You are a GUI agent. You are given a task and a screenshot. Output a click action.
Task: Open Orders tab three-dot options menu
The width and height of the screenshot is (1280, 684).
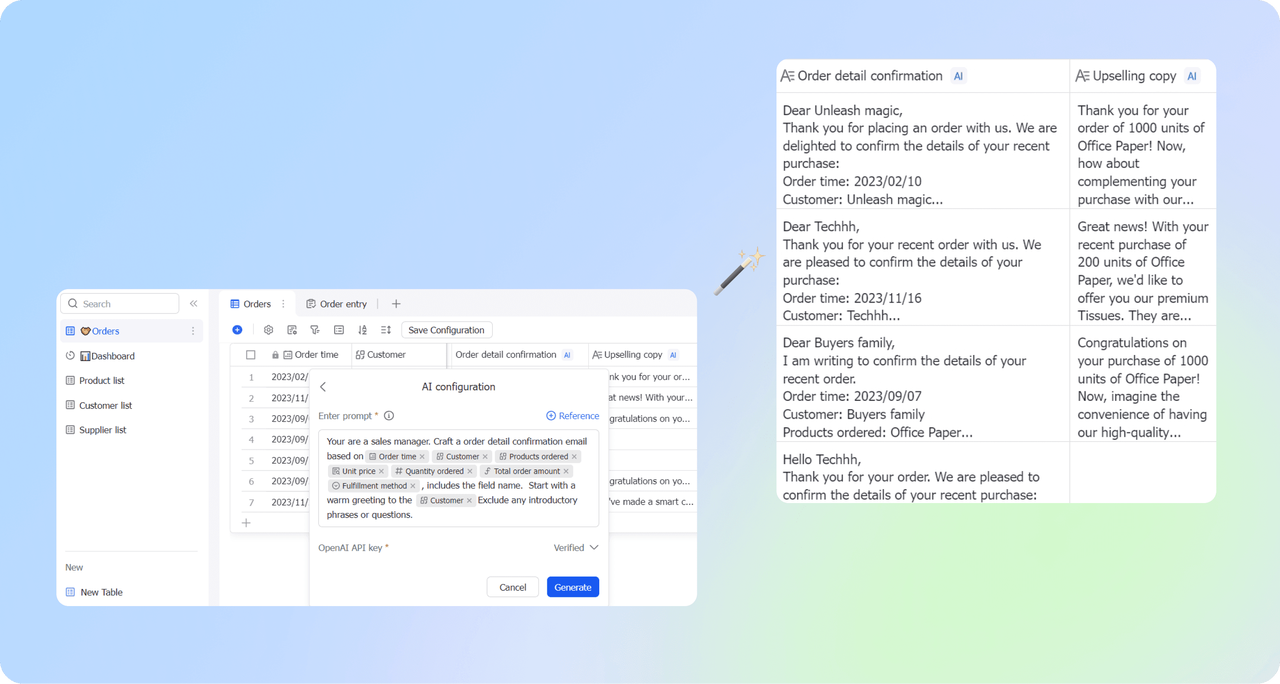pos(283,304)
